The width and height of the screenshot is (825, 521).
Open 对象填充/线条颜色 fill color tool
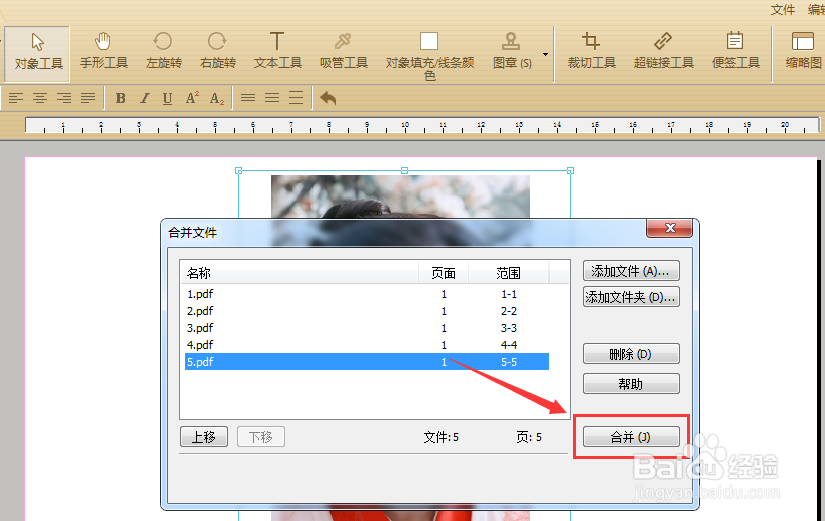[429, 56]
